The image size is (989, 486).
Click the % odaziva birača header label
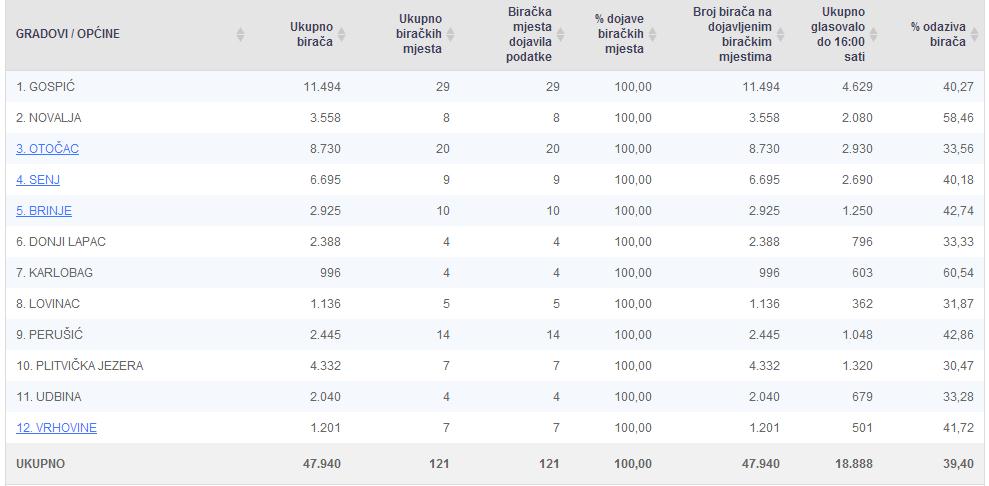[938, 34]
